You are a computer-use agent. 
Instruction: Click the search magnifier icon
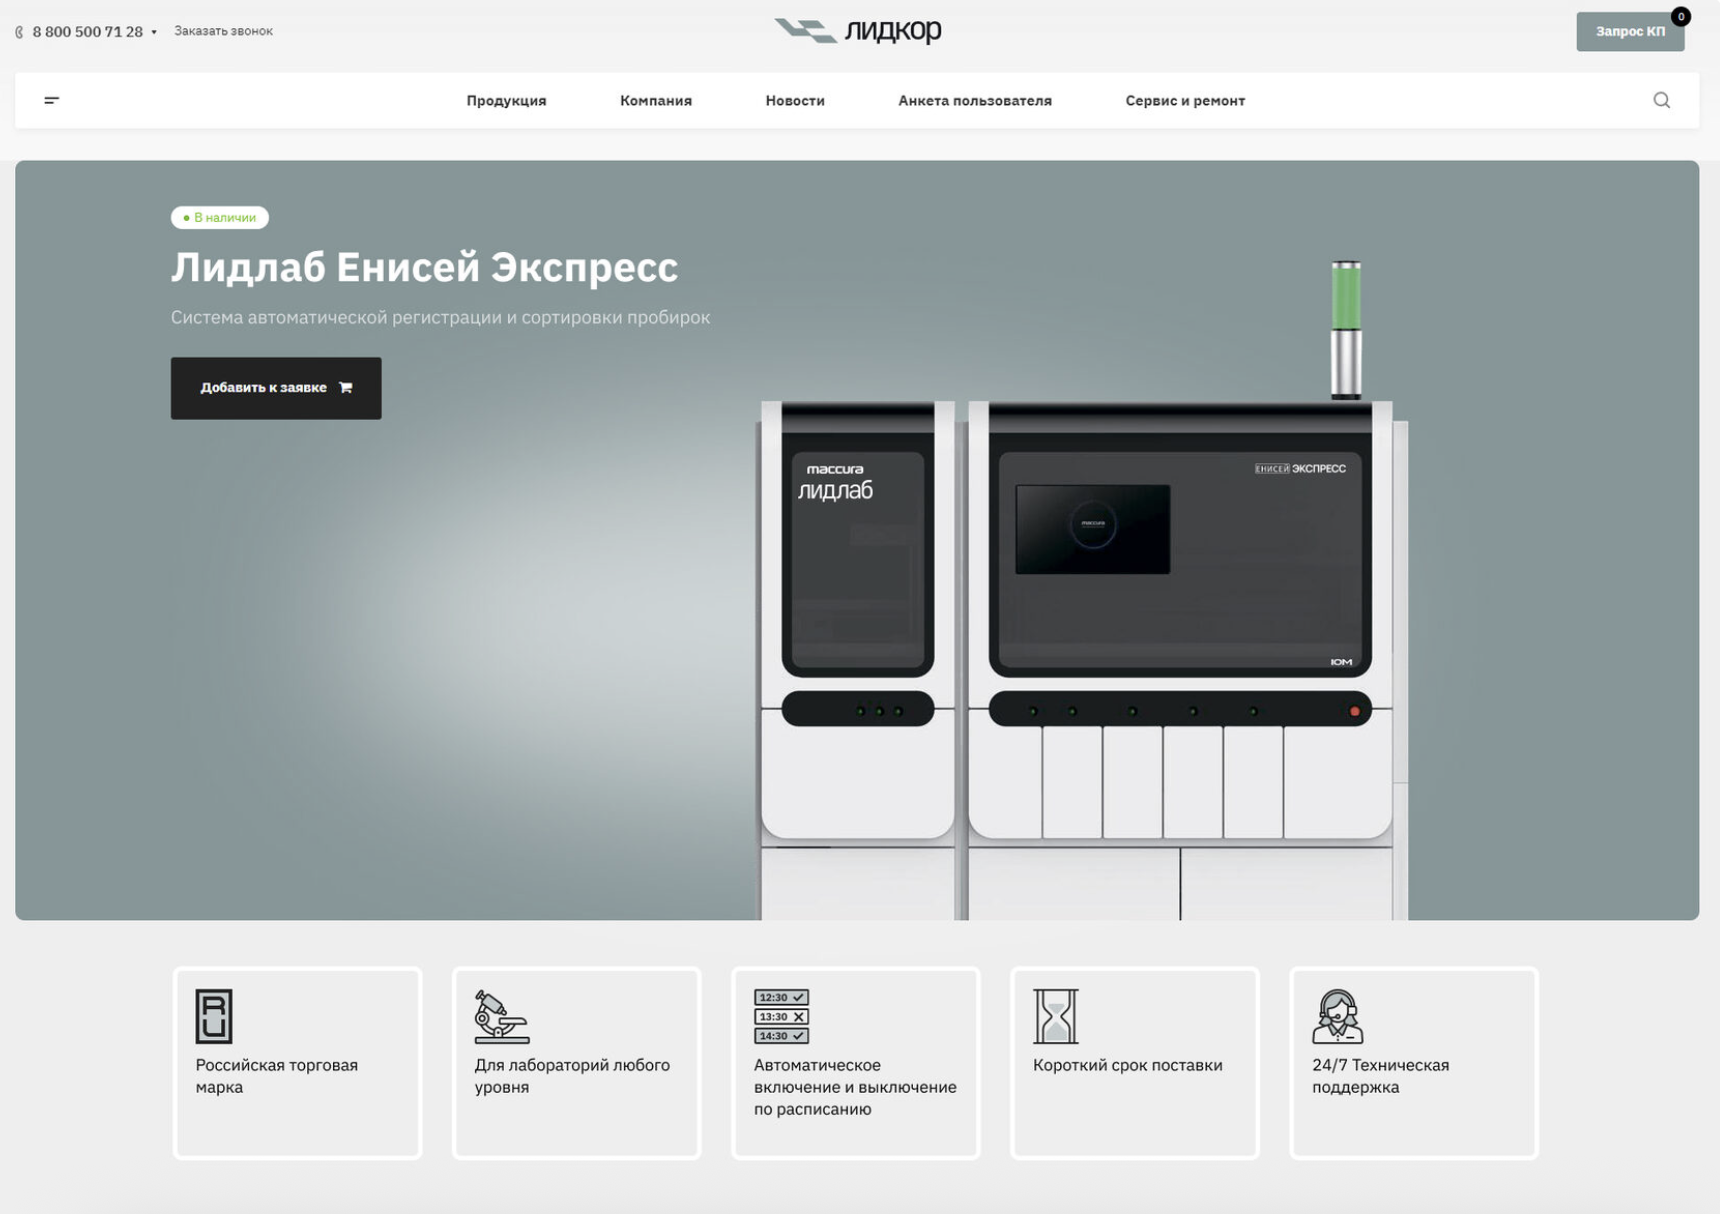click(x=1661, y=100)
